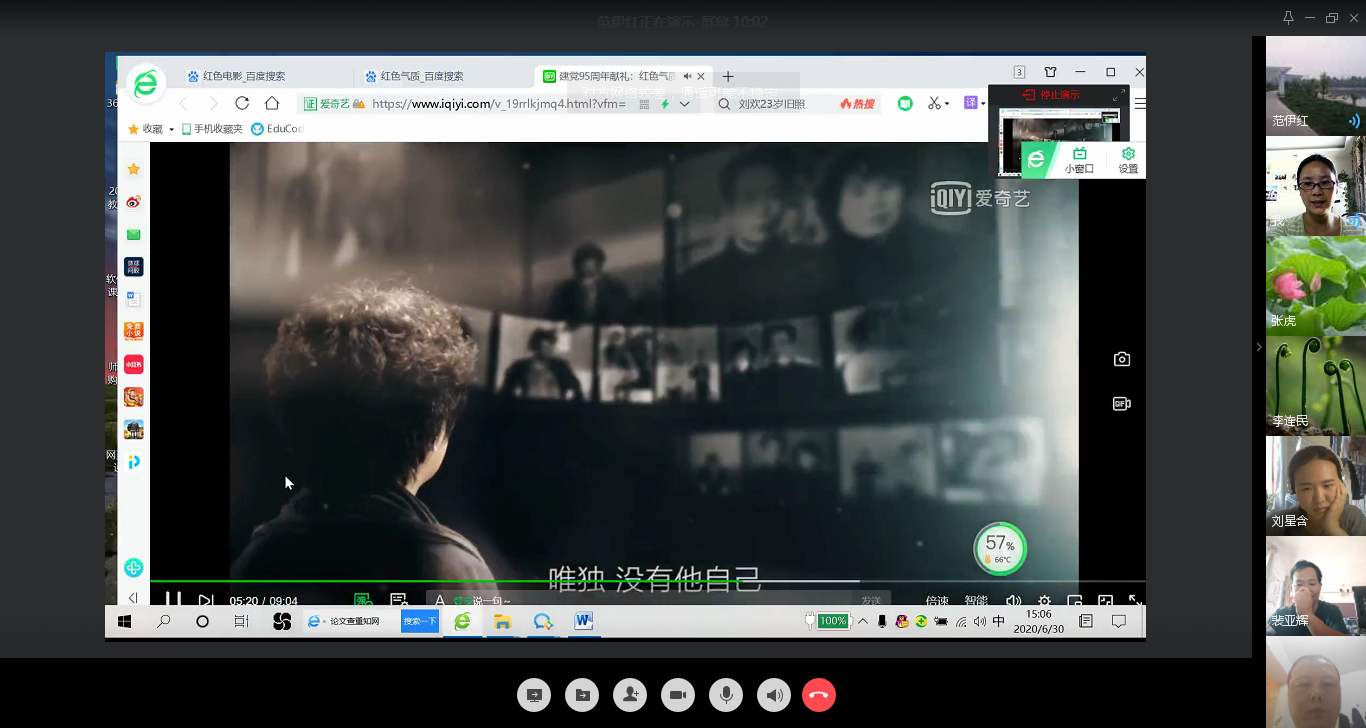The width and height of the screenshot is (1366, 728).
Task: Pause the iQiyi video
Action: tap(173, 599)
